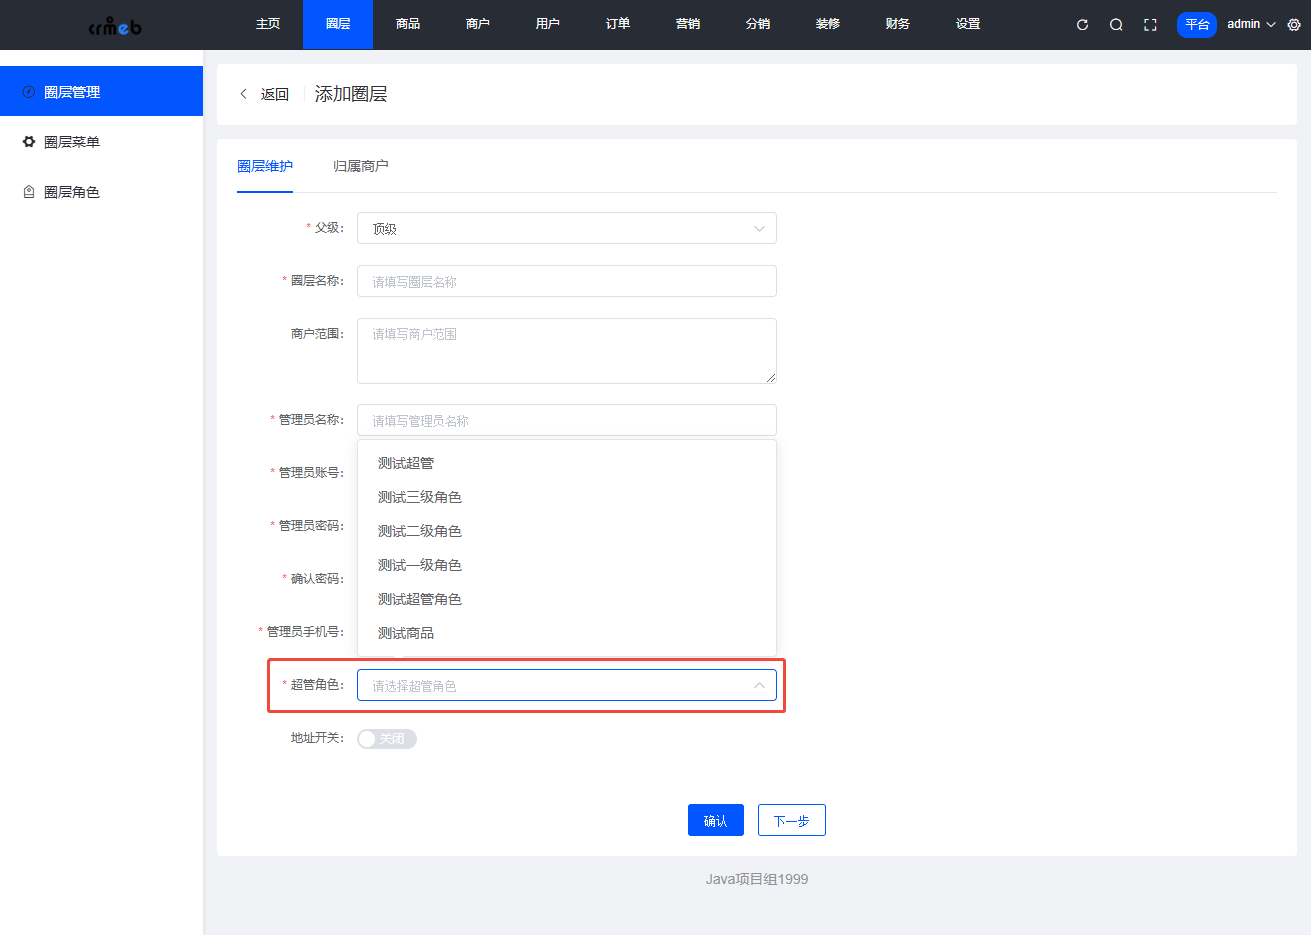The width and height of the screenshot is (1311, 935).
Task: Click the 确认 button to submit
Action: (715, 819)
